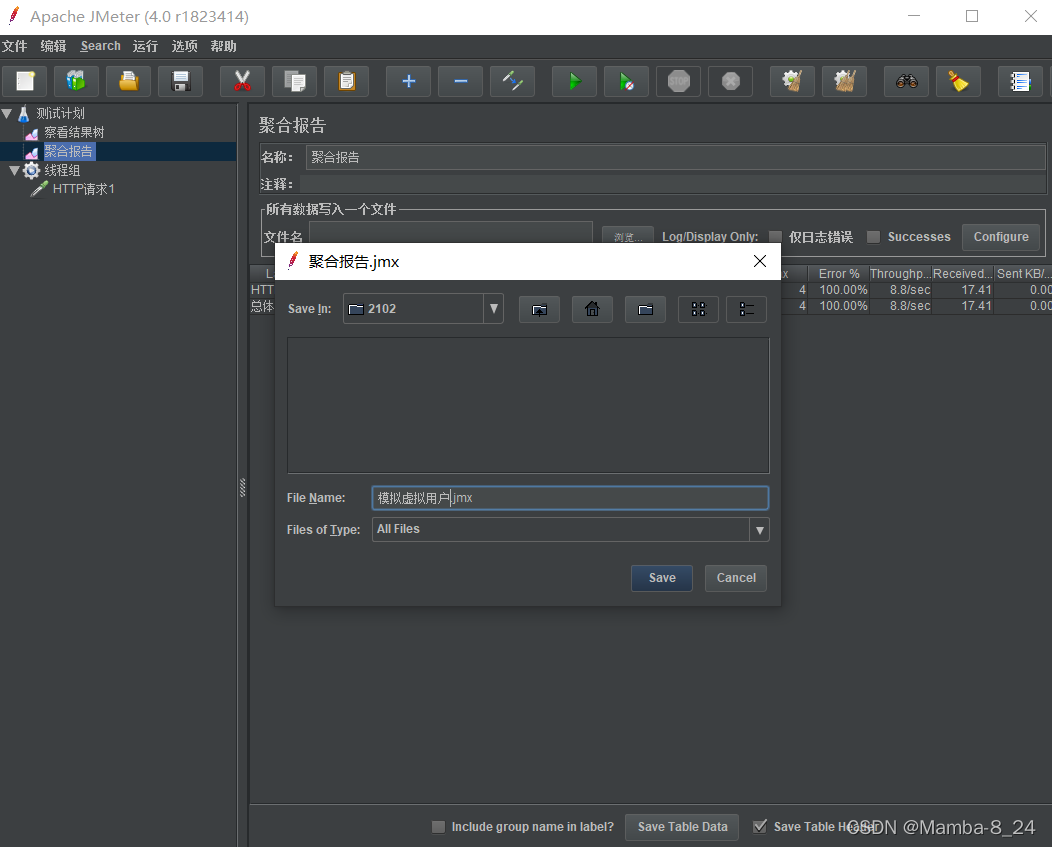Click the Home folder icon in dialog

coord(592,309)
